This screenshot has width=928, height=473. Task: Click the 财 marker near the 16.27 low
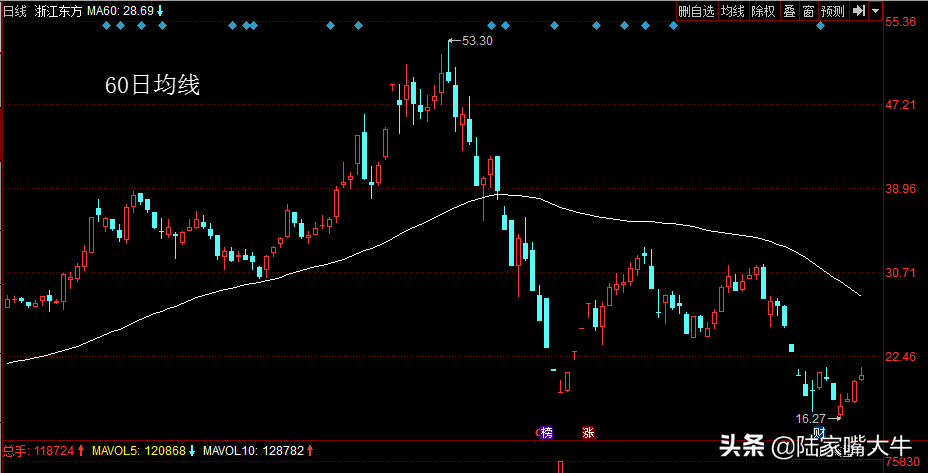[818, 433]
